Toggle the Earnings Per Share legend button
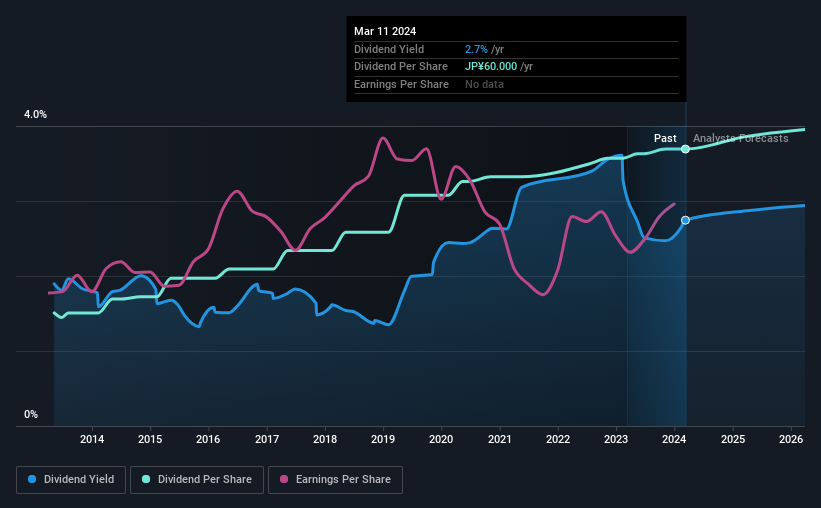Screen dimensions: 821x508 point(335,480)
